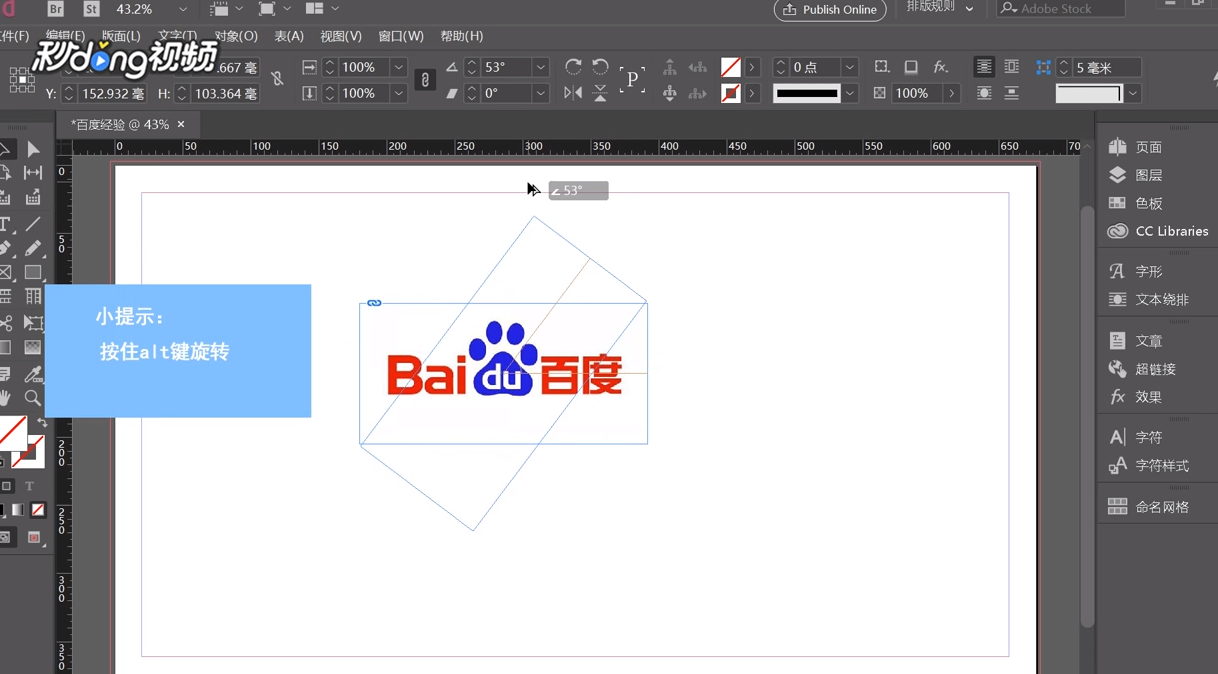
Task: Expand the rotation angle 53° dropdown
Action: (540, 67)
